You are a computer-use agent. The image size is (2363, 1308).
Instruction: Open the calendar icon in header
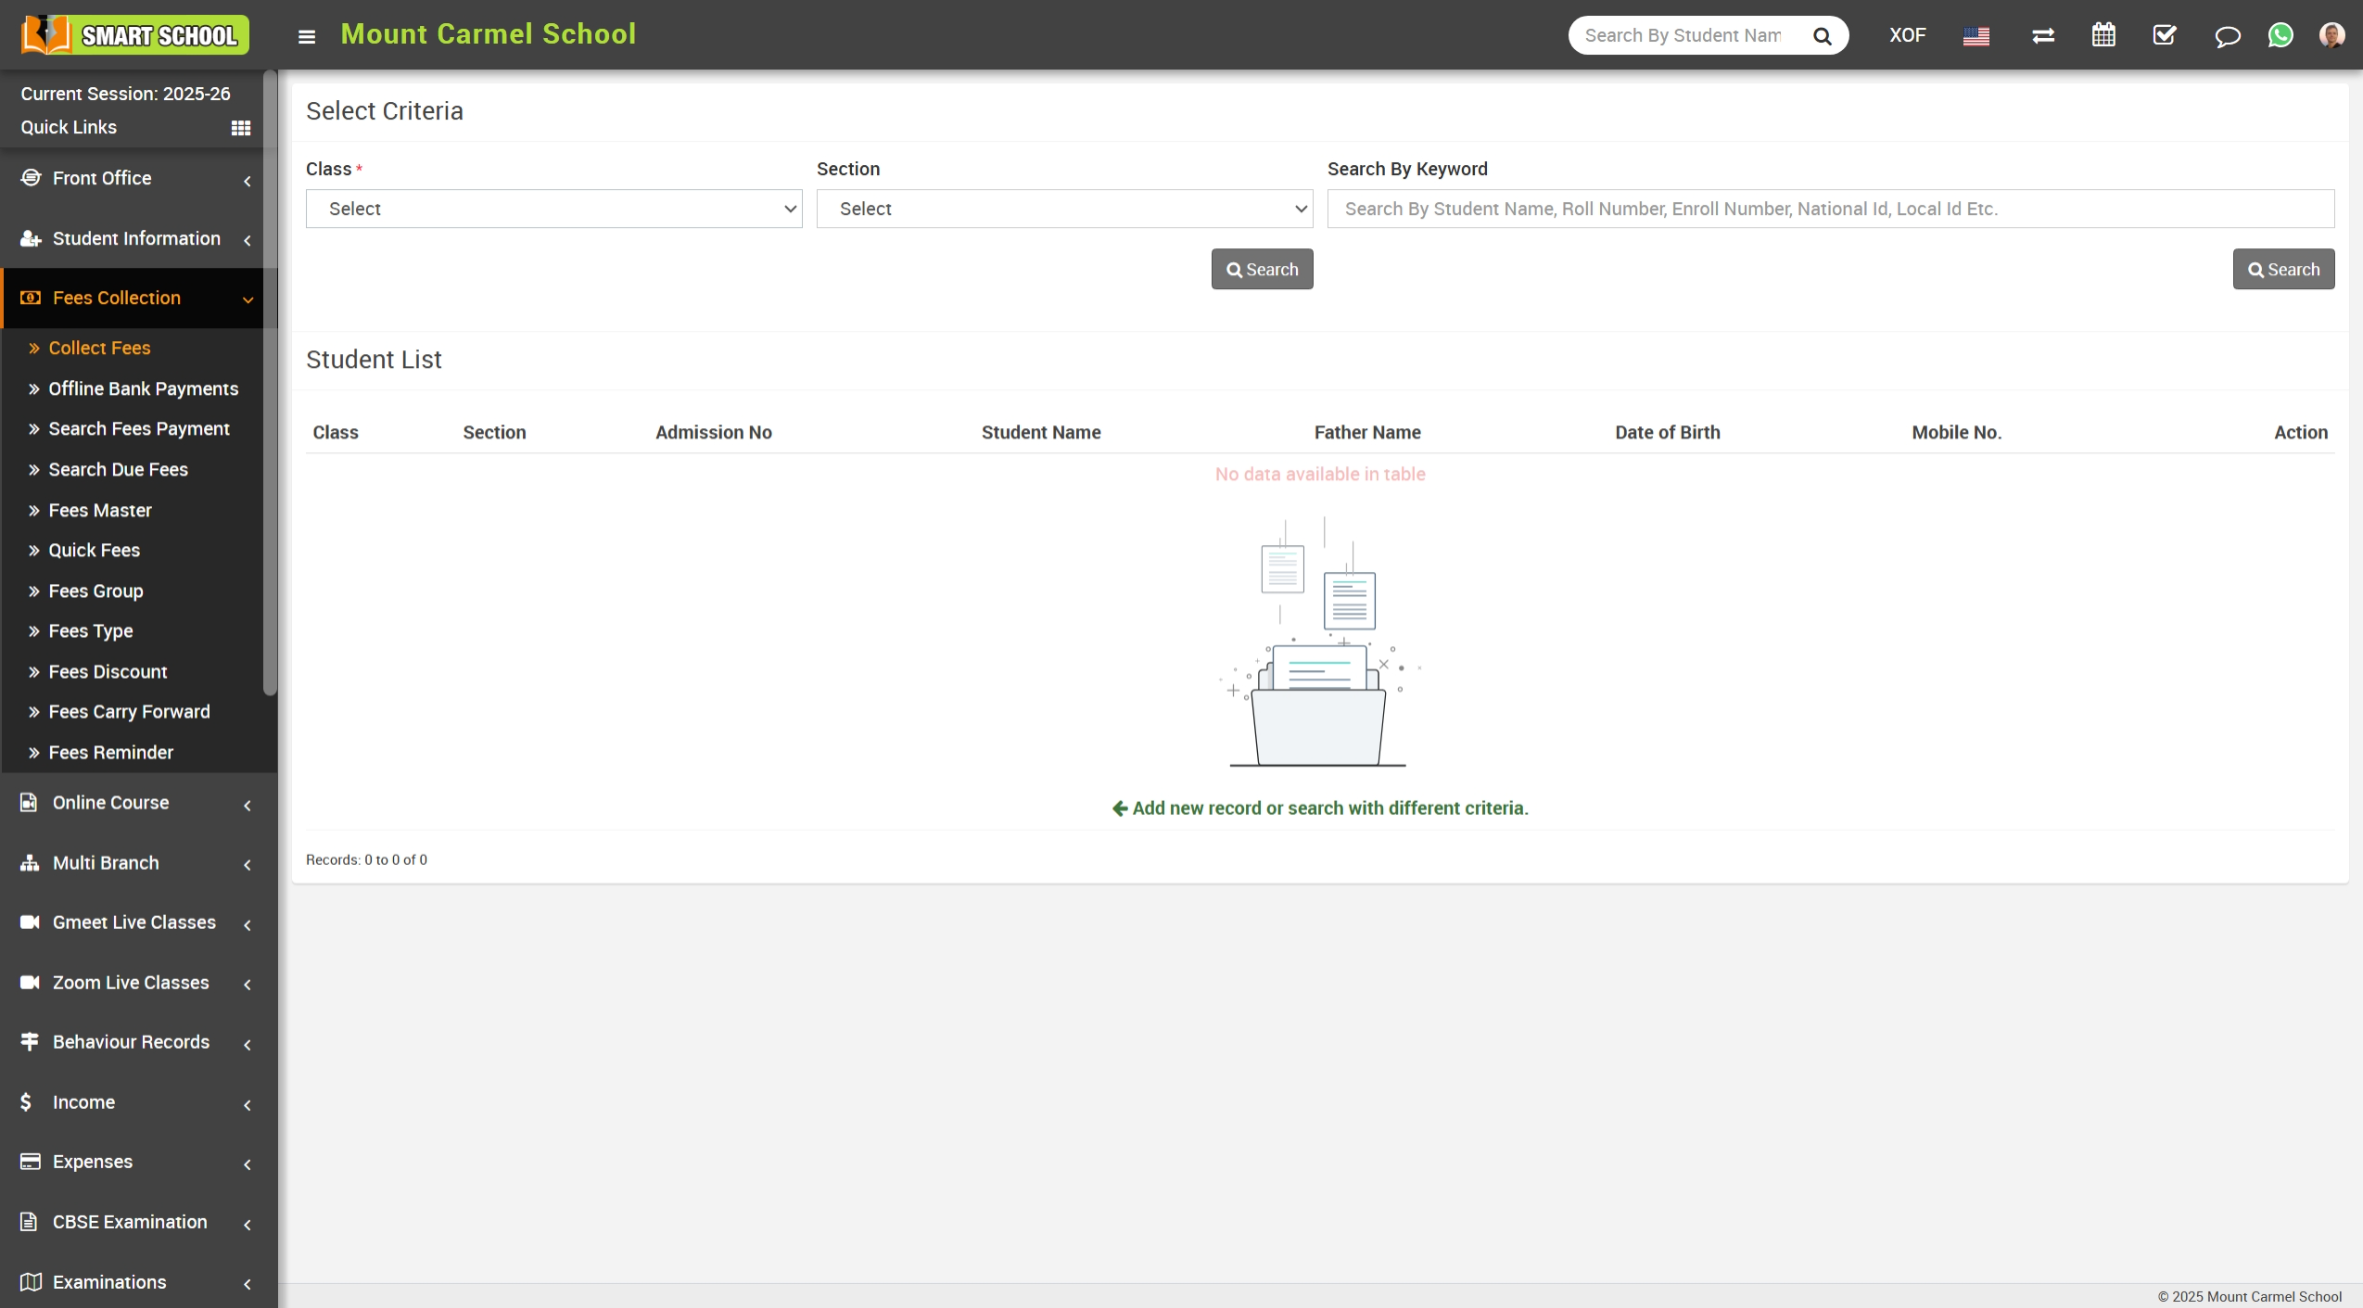coord(2104,35)
